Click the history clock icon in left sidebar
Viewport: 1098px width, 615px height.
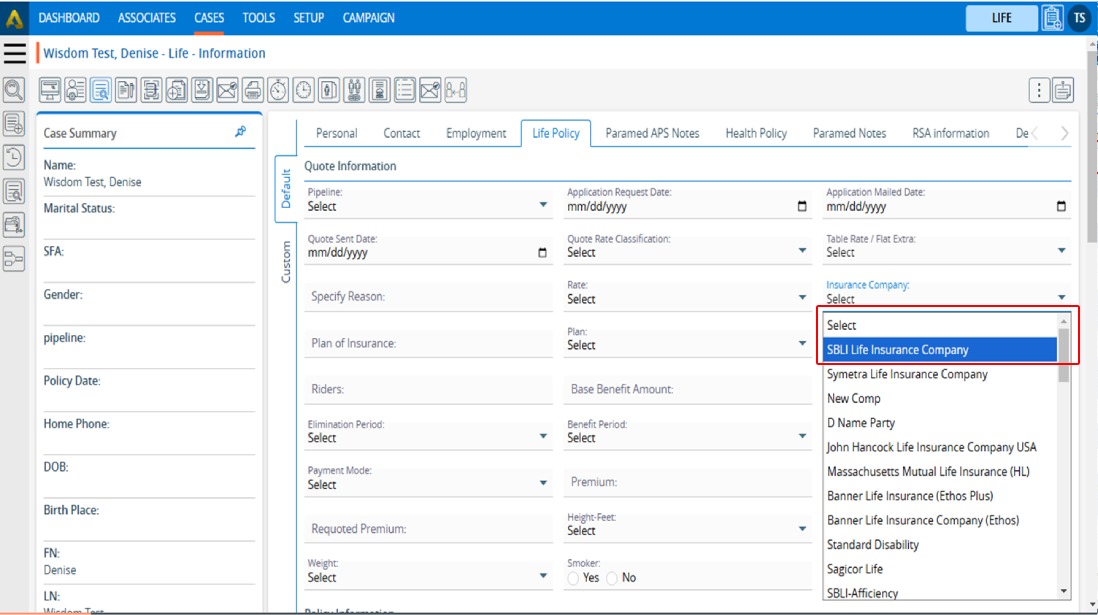click(14, 157)
